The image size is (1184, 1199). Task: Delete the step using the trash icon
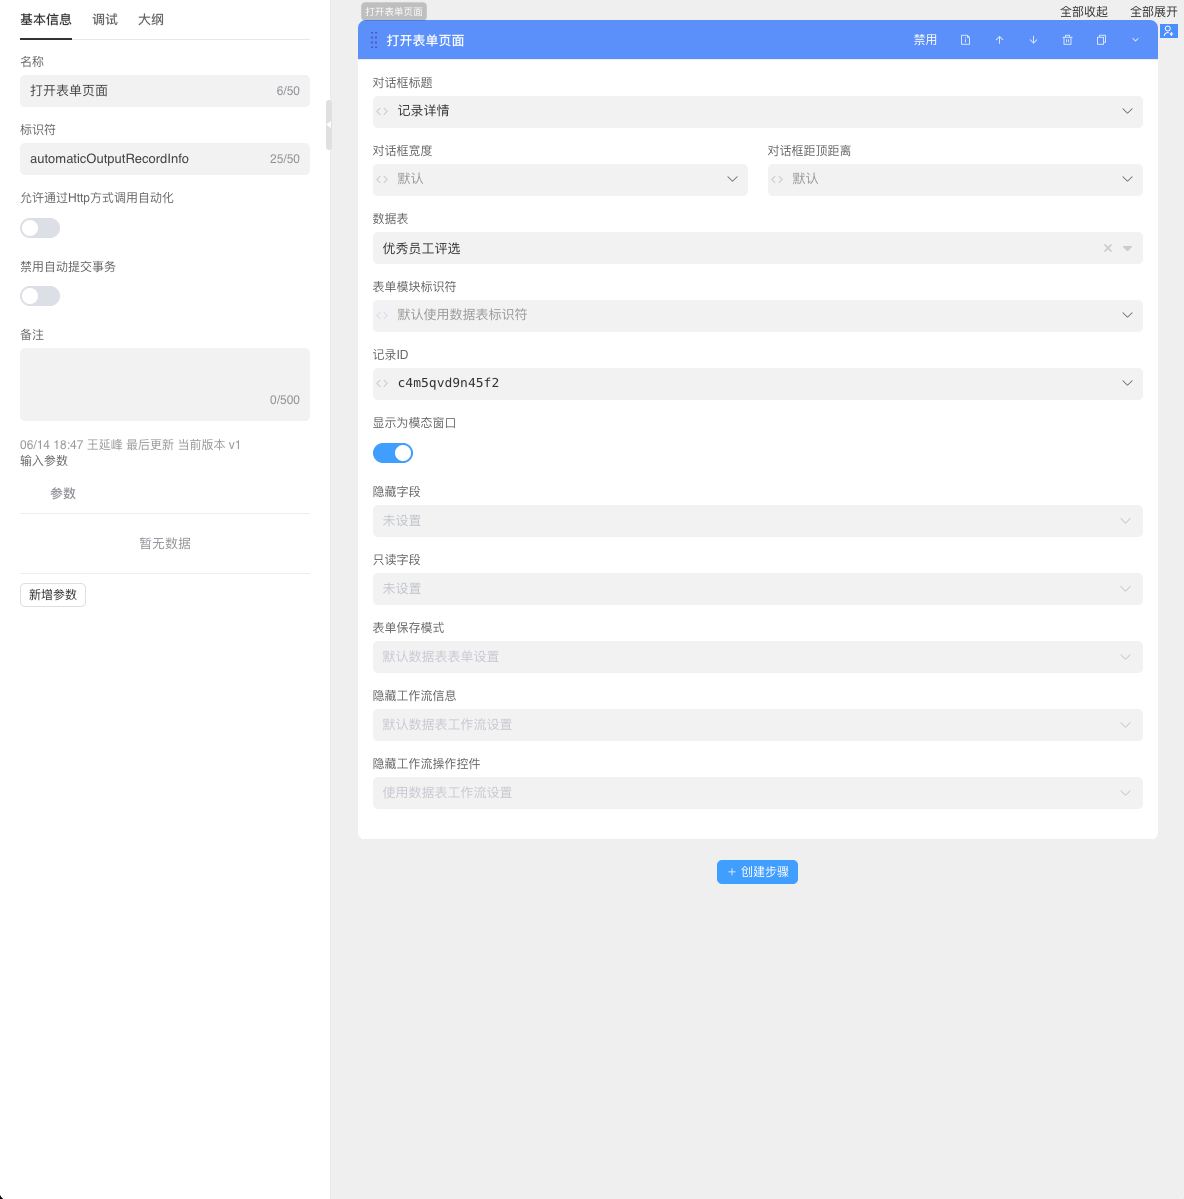(1067, 40)
